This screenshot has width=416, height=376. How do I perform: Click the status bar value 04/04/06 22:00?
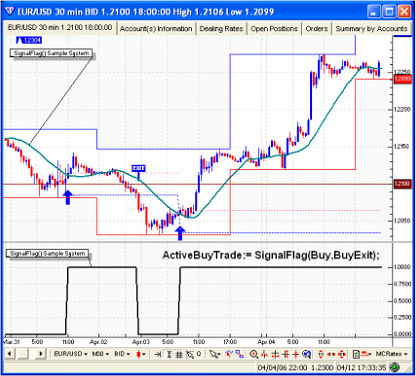[282, 368]
